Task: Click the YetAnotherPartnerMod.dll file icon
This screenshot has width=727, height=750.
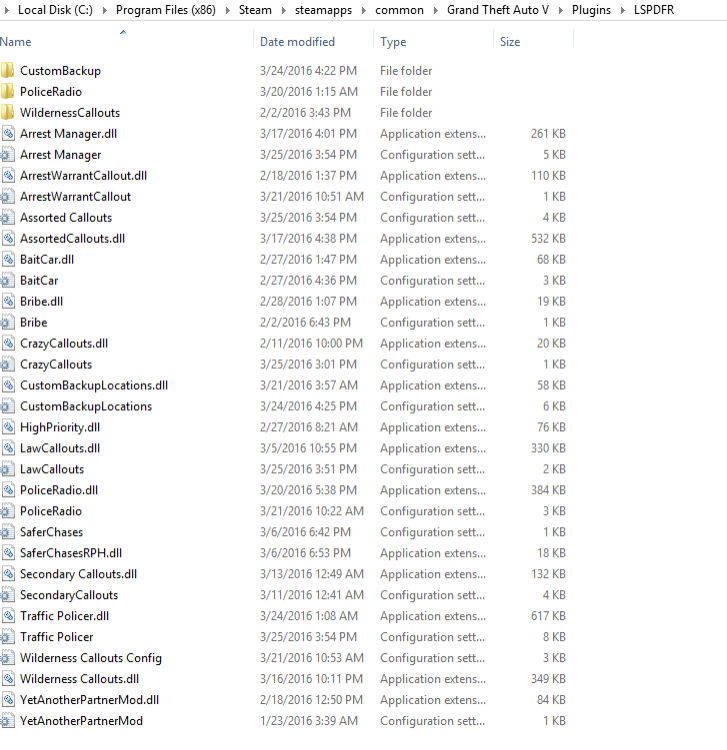Action: [x=8, y=700]
